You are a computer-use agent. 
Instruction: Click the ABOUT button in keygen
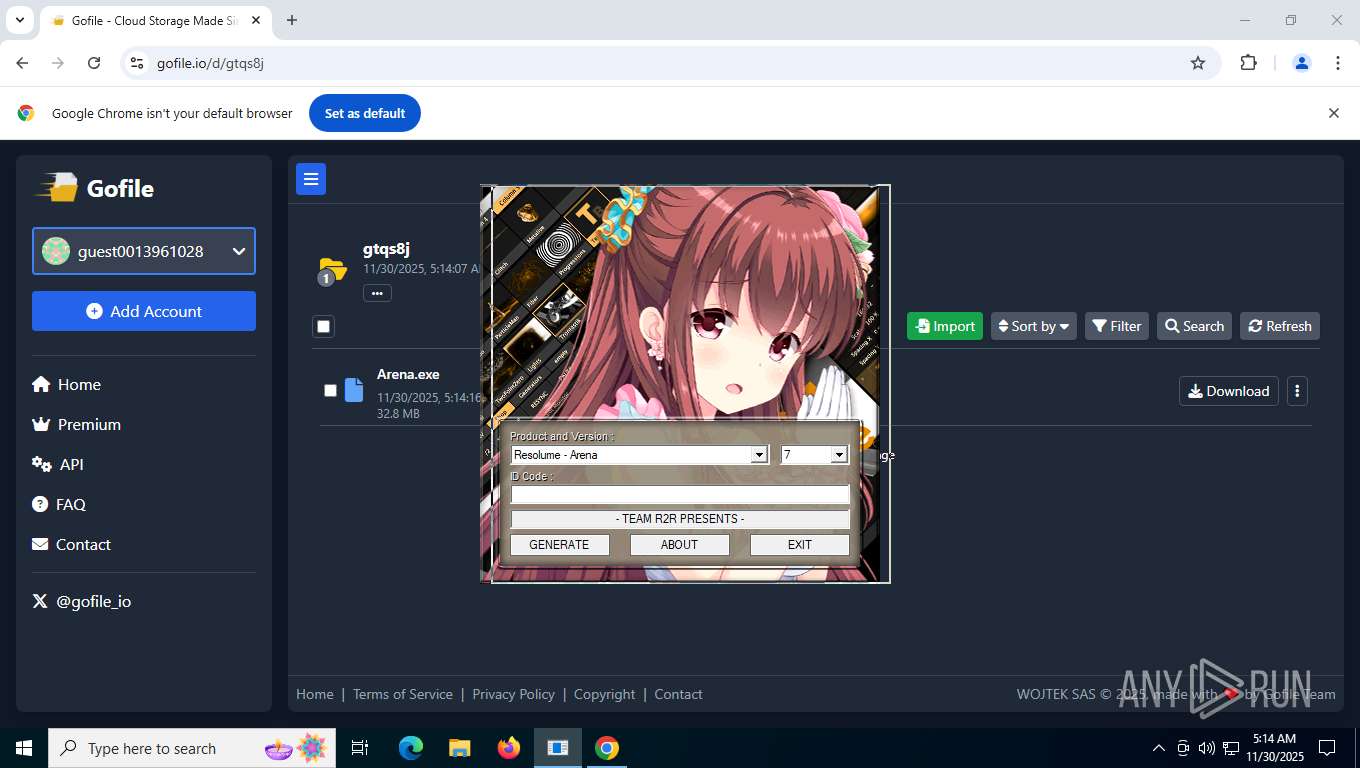[679, 545]
